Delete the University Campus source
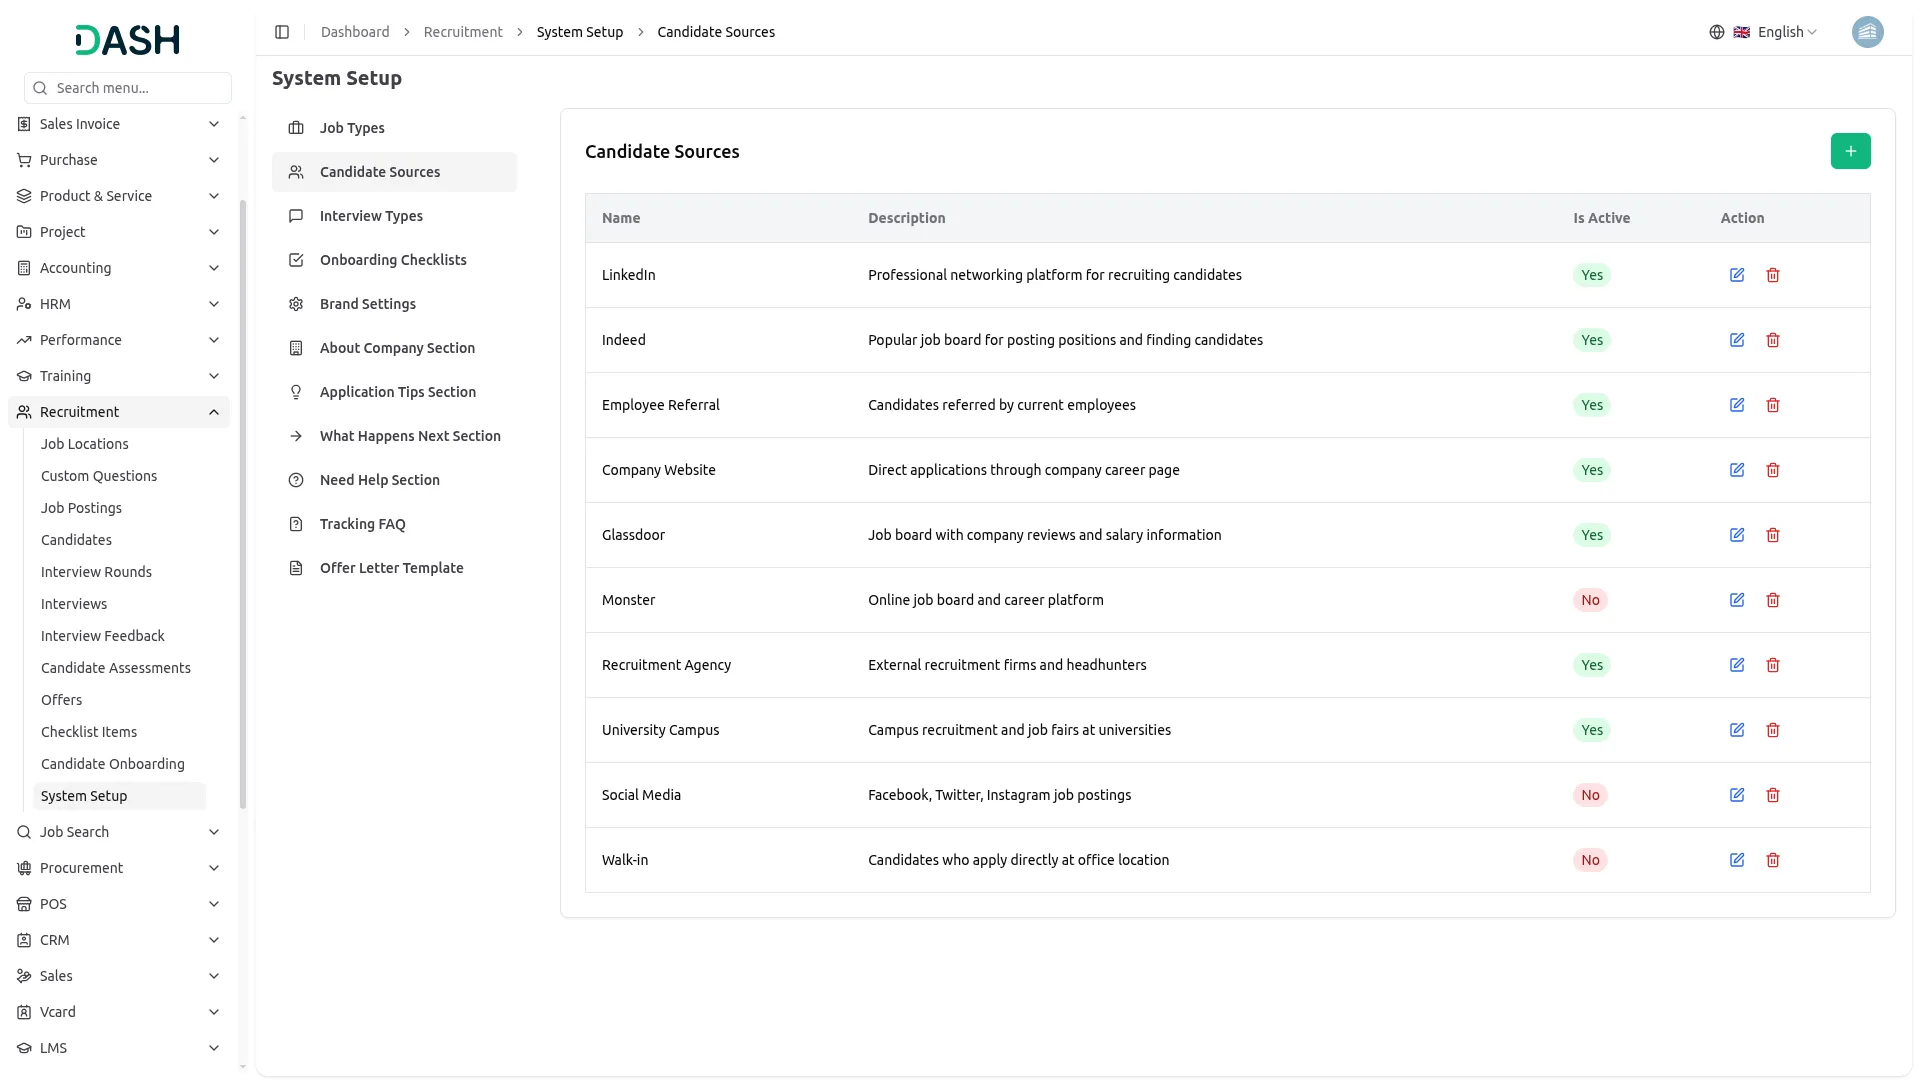 [1773, 730]
